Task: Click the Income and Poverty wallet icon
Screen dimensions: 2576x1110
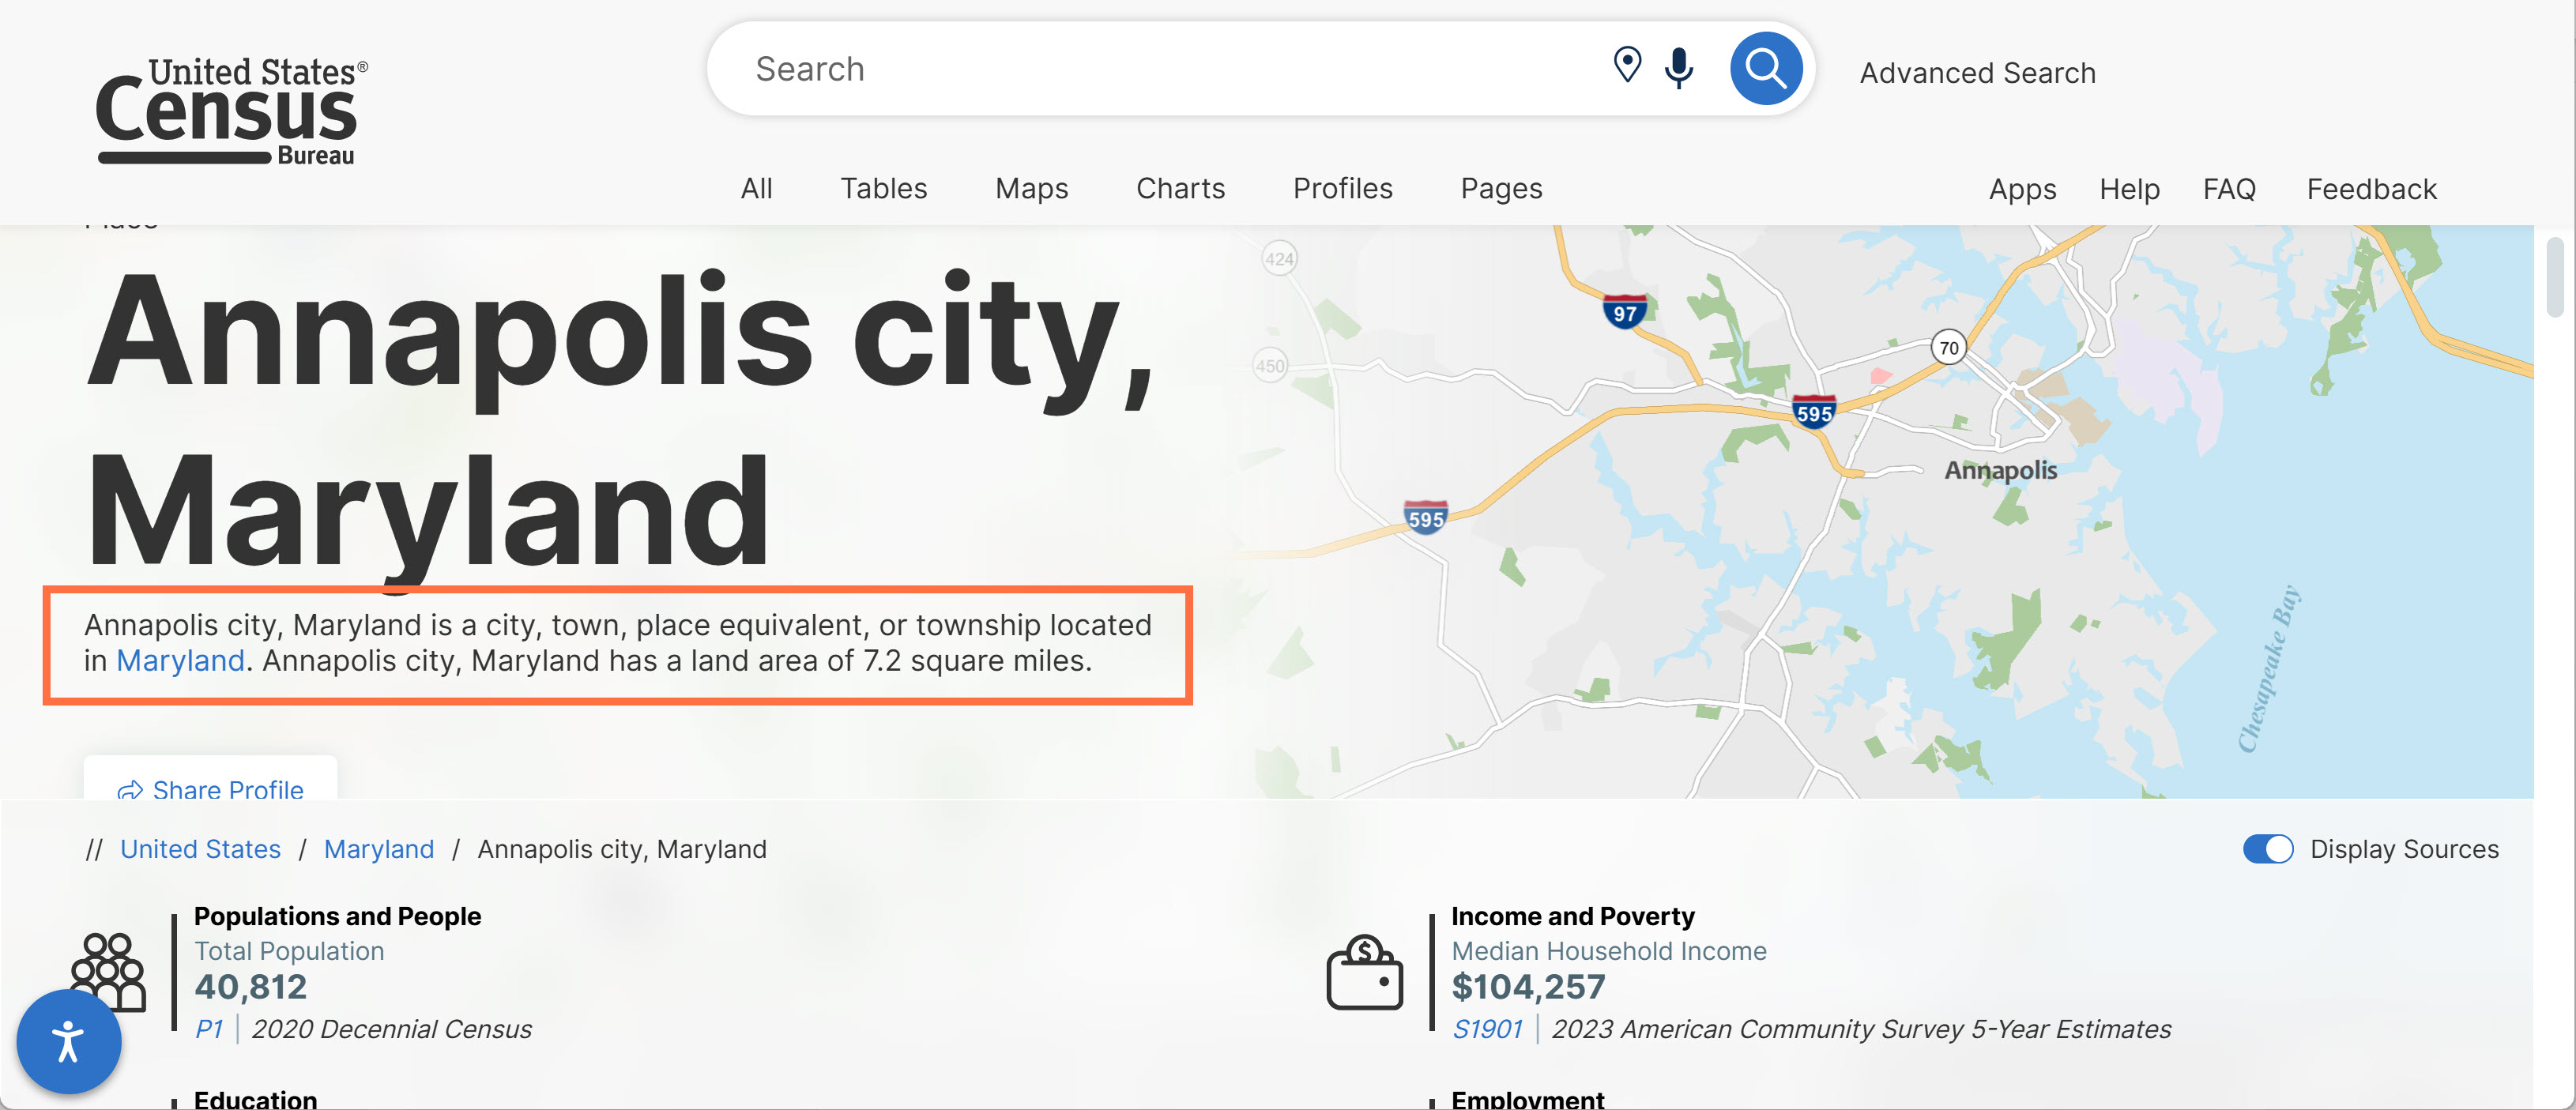Action: tap(1364, 973)
